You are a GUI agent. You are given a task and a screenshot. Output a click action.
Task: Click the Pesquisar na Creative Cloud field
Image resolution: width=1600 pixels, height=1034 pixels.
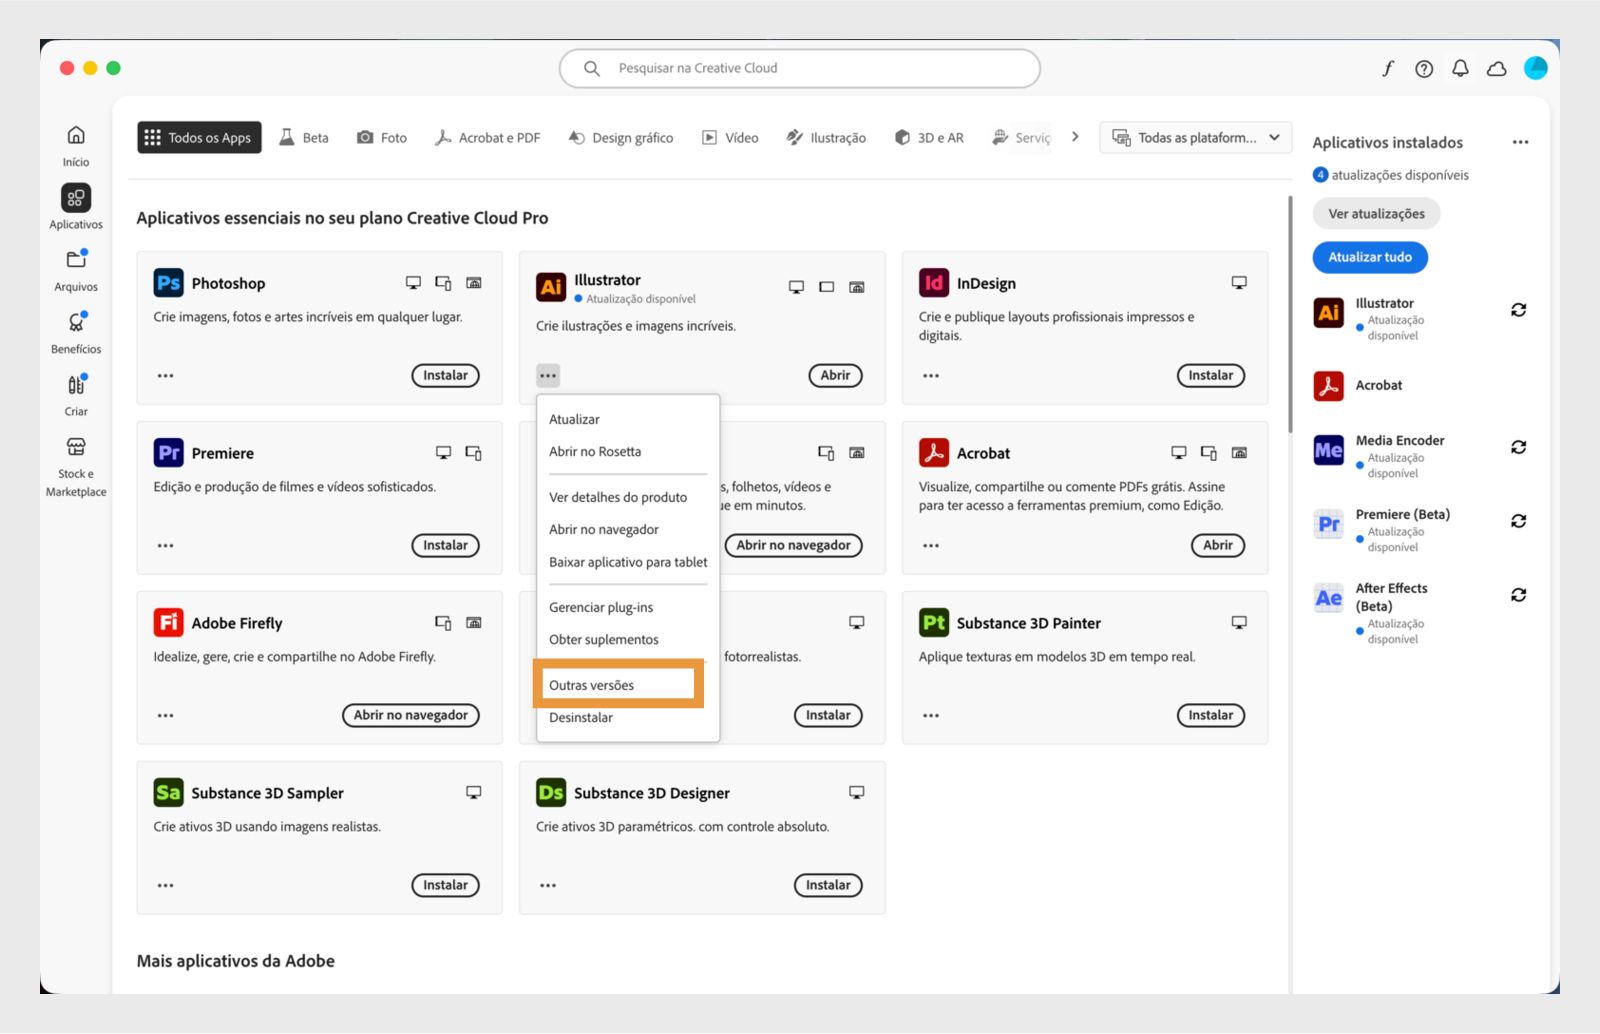[x=800, y=68]
